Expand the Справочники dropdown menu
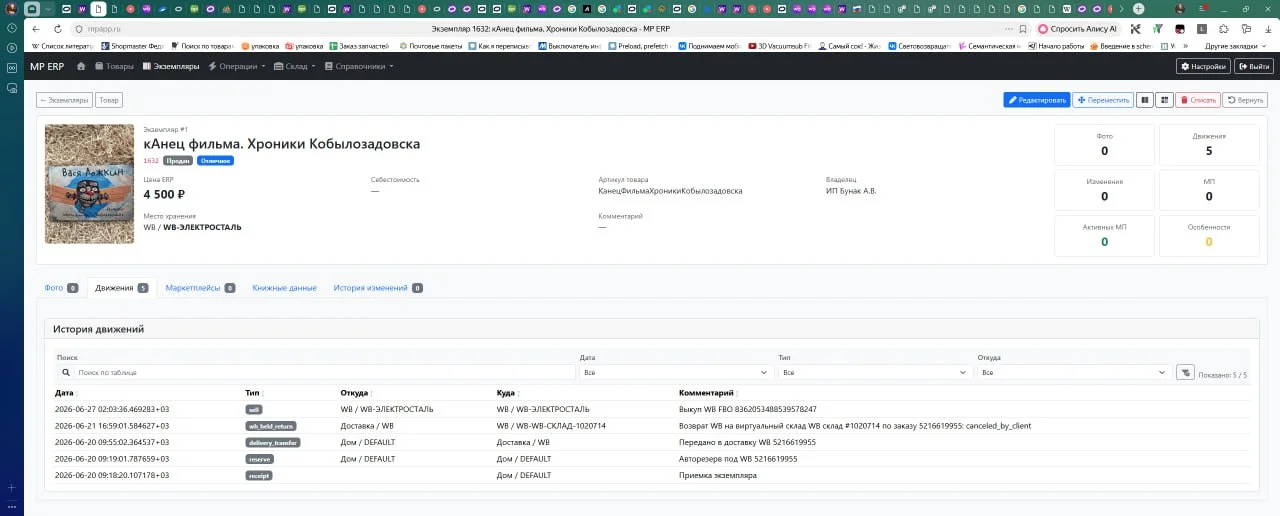1280x516 pixels. pos(359,67)
